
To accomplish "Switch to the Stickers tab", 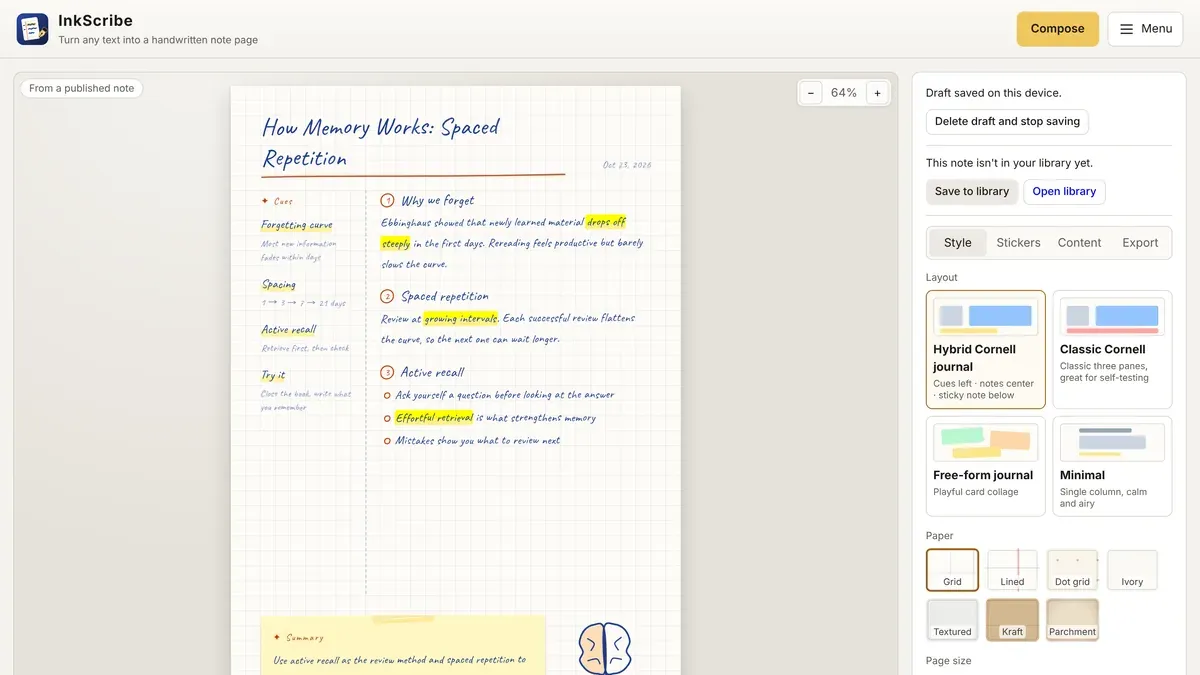I will 1018,243.
